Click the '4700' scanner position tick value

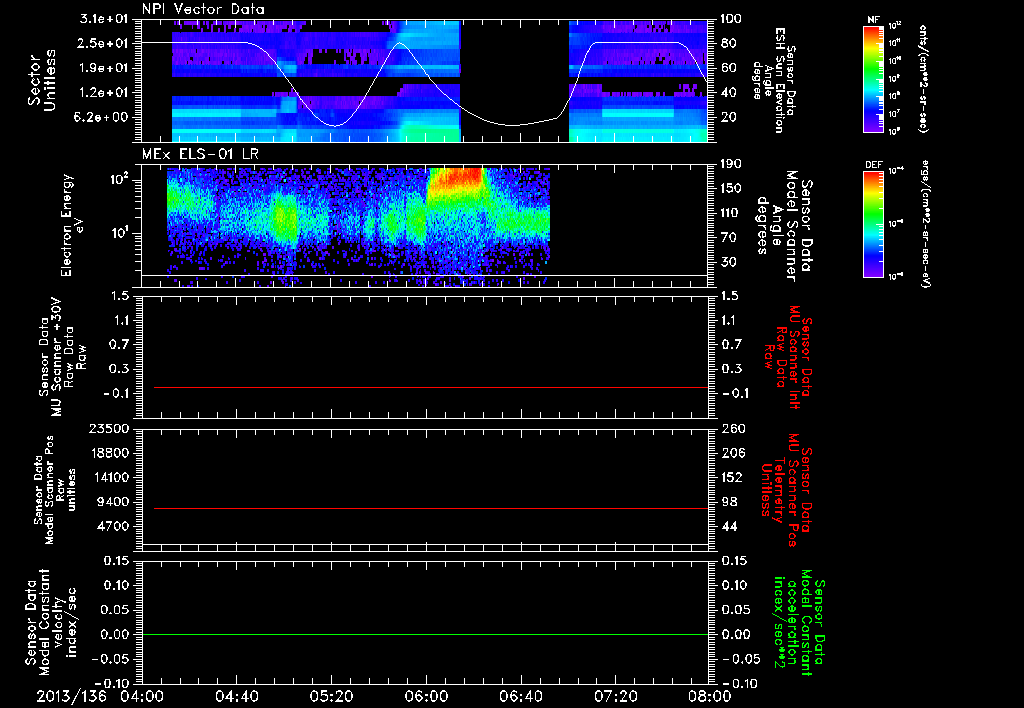coord(114,526)
